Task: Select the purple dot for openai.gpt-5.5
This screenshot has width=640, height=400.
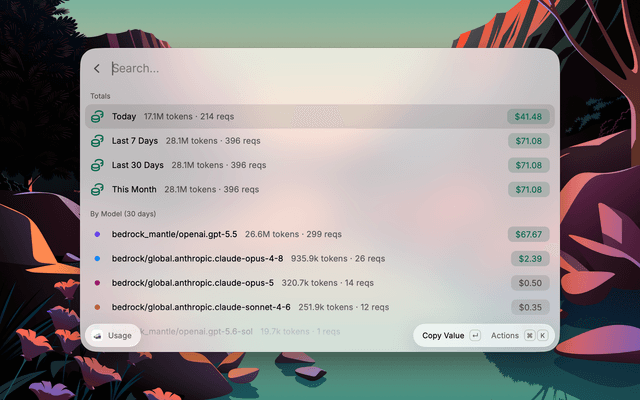Action: click(x=97, y=234)
